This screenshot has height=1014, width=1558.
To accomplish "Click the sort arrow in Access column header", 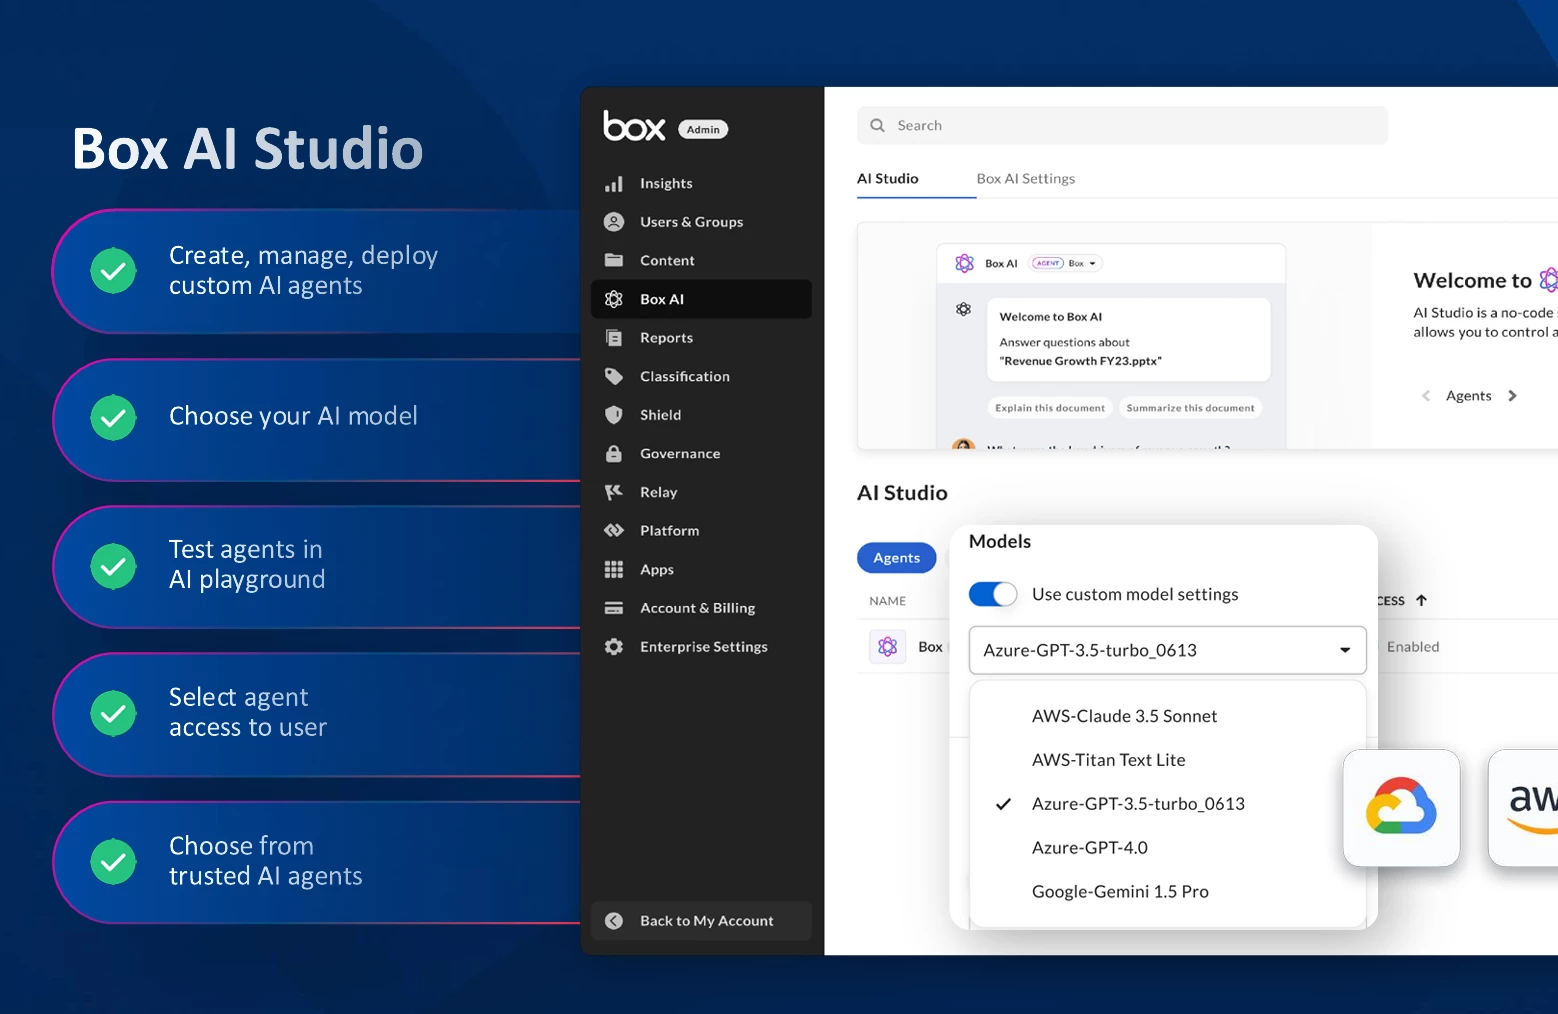I will (x=1421, y=601).
